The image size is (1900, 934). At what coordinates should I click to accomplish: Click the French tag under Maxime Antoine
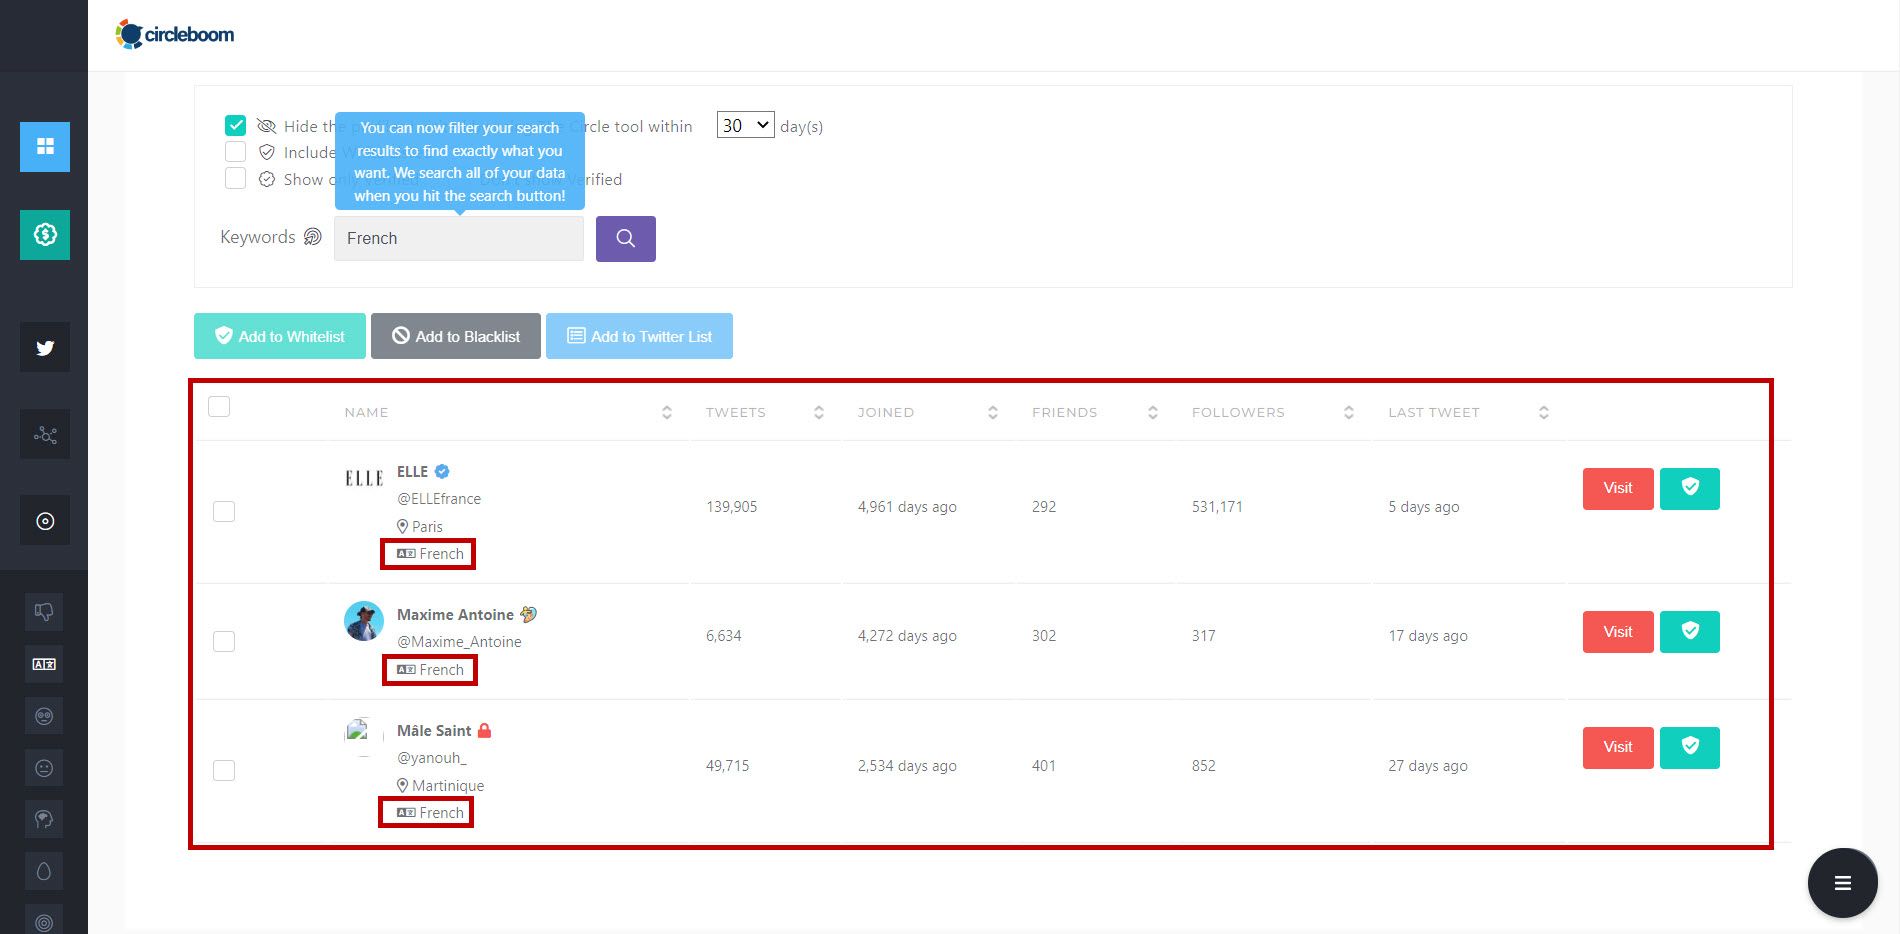(430, 669)
